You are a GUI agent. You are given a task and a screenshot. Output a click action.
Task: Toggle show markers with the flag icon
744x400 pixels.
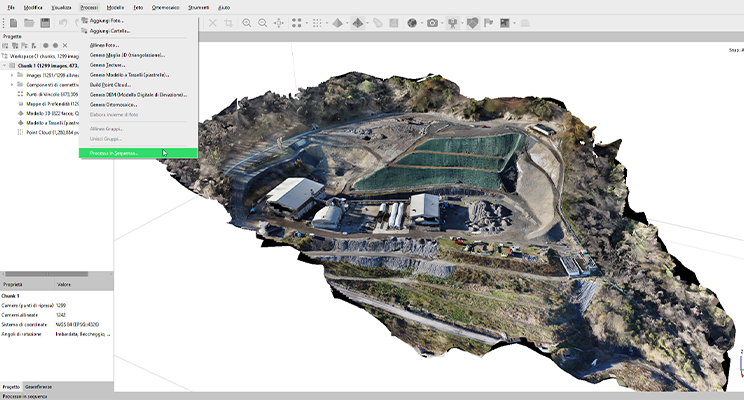[489, 23]
